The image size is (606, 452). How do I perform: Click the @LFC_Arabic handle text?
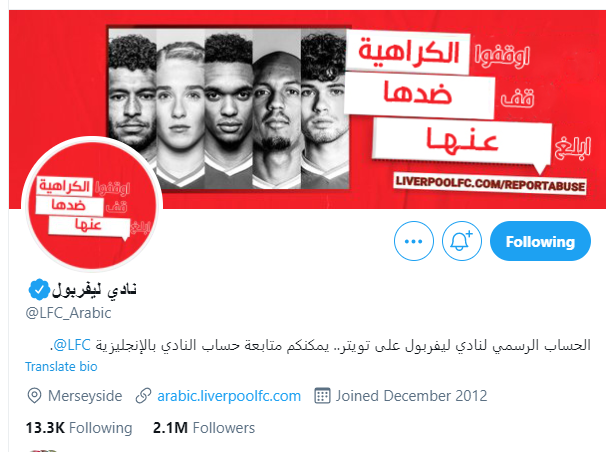pyautogui.click(x=68, y=313)
